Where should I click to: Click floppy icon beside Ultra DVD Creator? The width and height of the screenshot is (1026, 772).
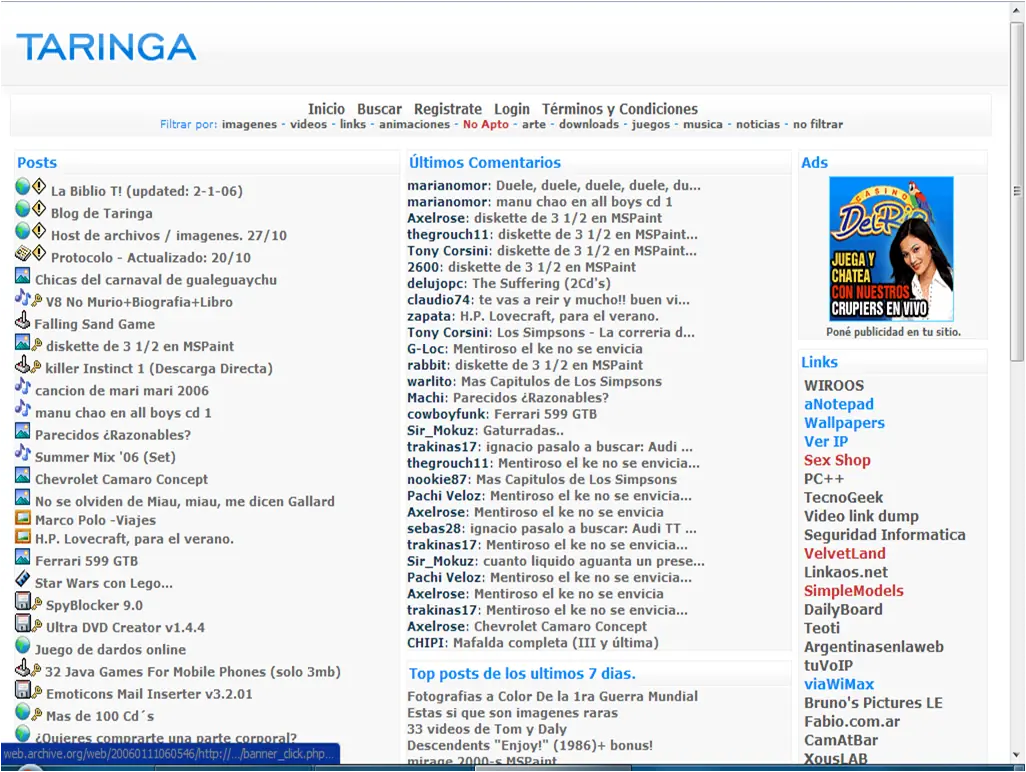23,624
